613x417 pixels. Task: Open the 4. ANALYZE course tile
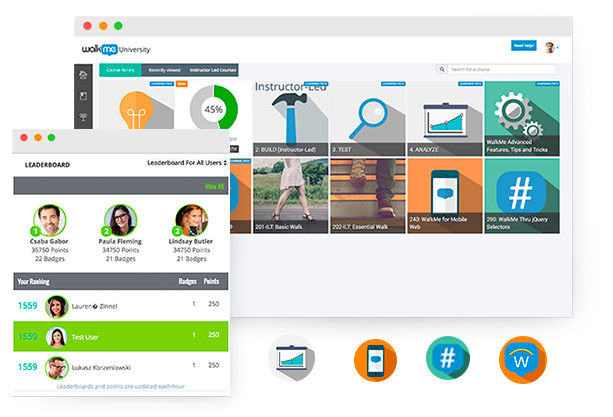click(x=445, y=119)
